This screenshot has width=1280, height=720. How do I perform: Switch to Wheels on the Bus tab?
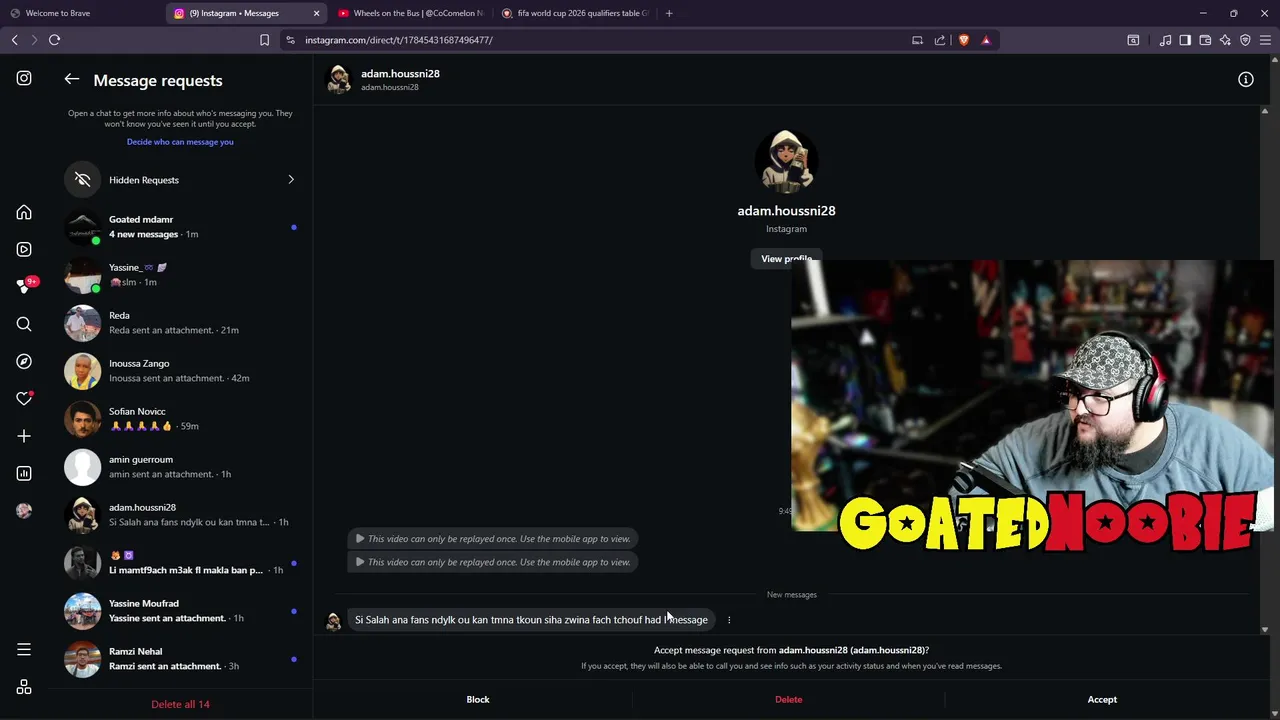pos(410,13)
